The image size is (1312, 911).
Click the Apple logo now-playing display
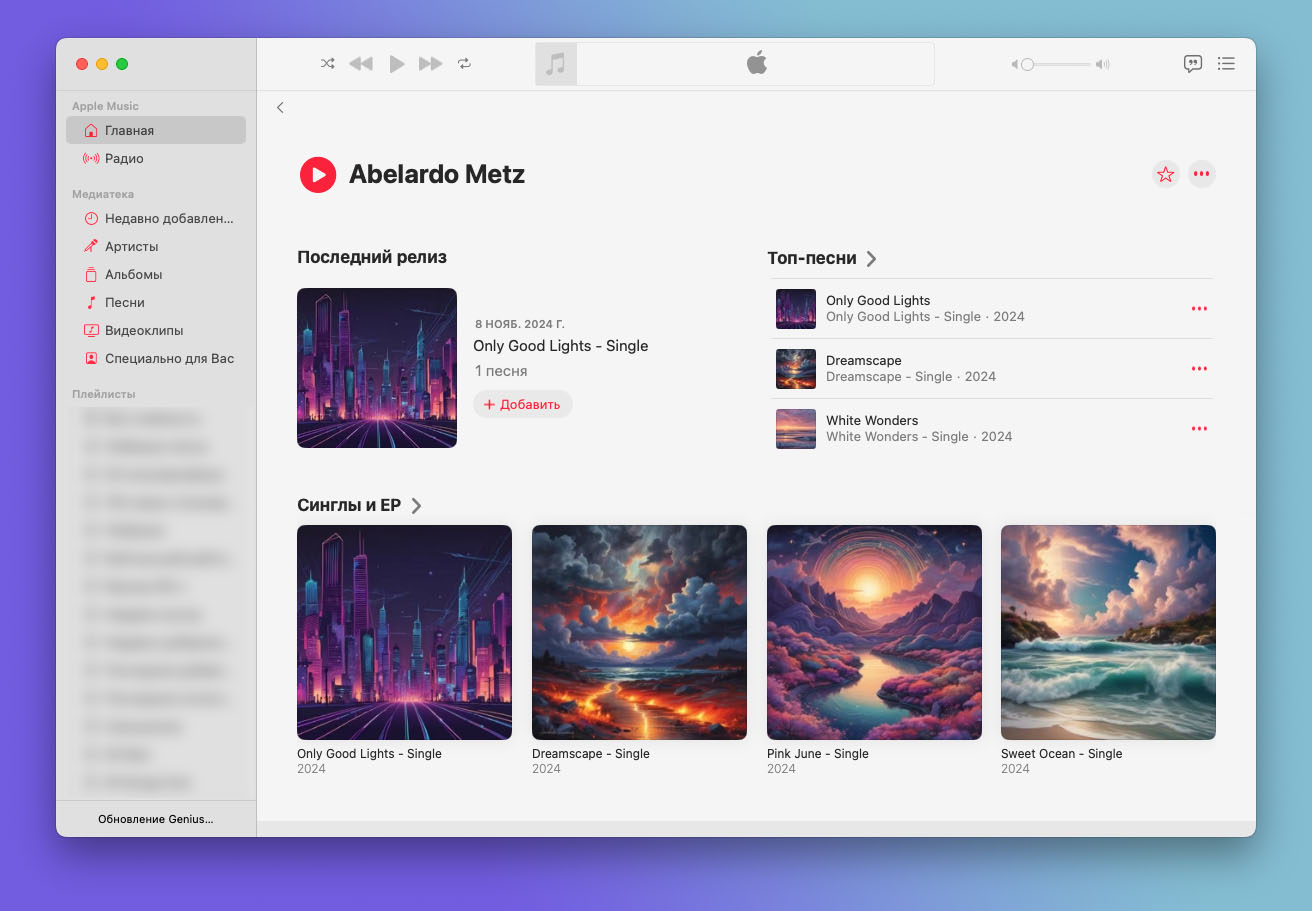[x=756, y=64]
